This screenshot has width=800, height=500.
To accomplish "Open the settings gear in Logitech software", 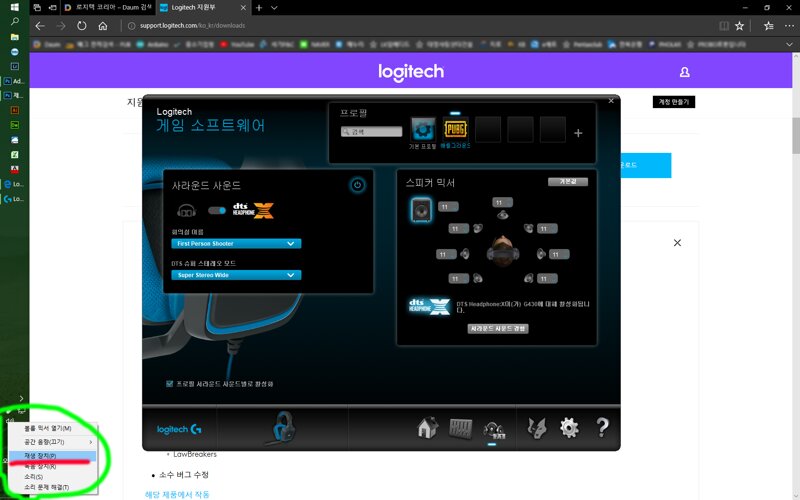I will click(569, 428).
